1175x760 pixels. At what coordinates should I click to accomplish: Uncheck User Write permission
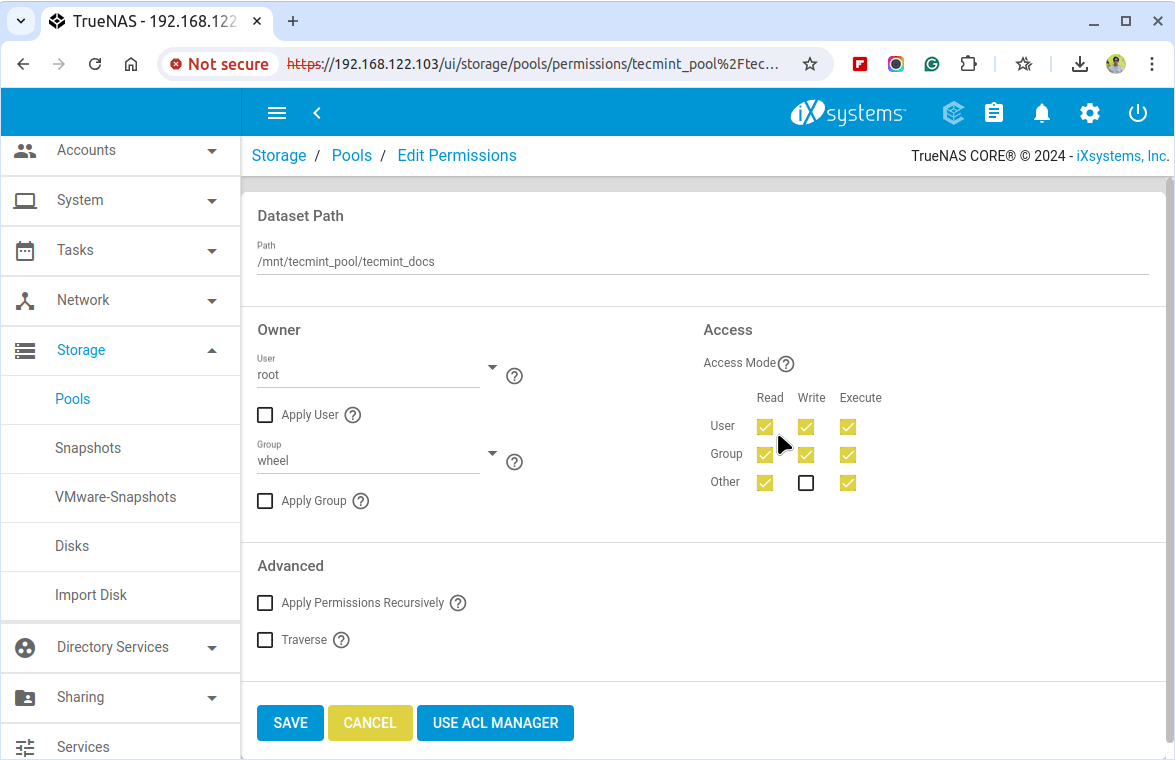[x=806, y=427]
